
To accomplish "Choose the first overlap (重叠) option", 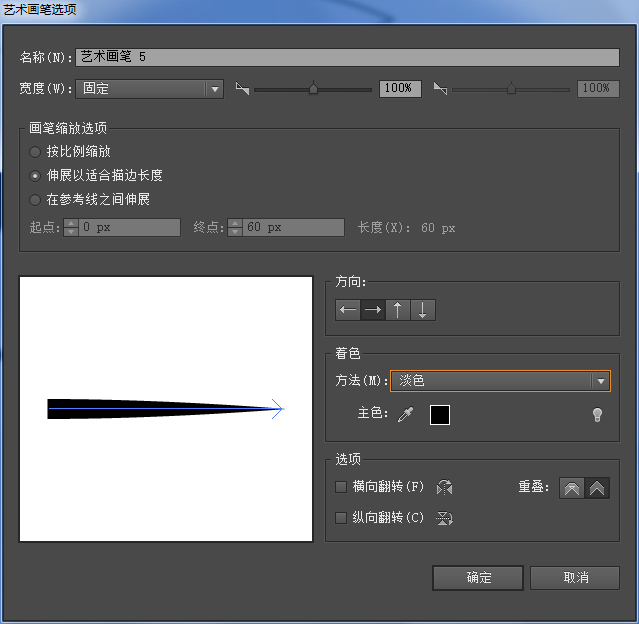I will pos(572,488).
